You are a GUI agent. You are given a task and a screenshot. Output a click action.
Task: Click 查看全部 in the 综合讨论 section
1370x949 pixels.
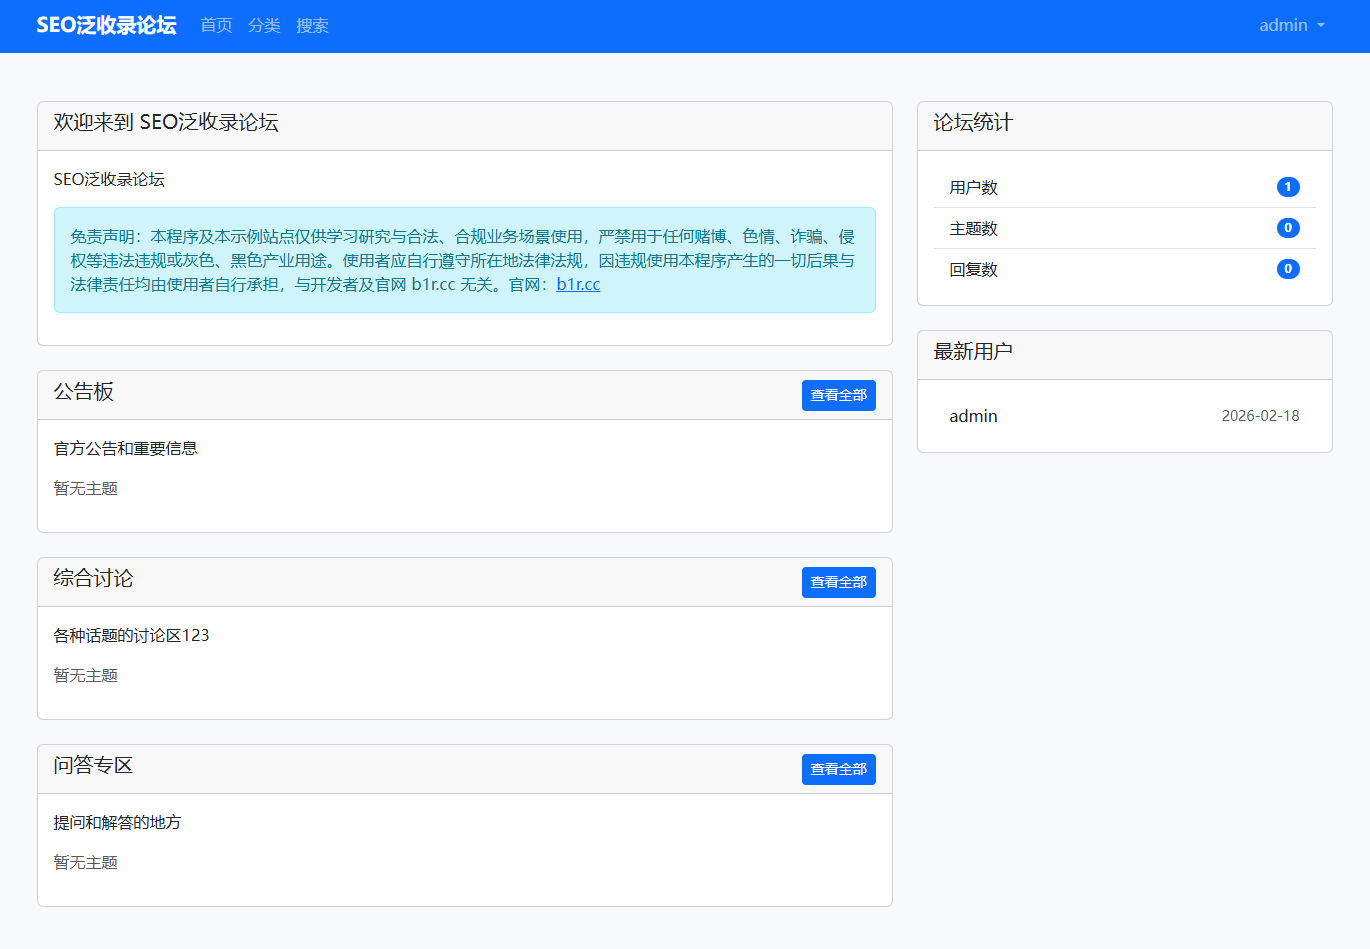pos(838,582)
